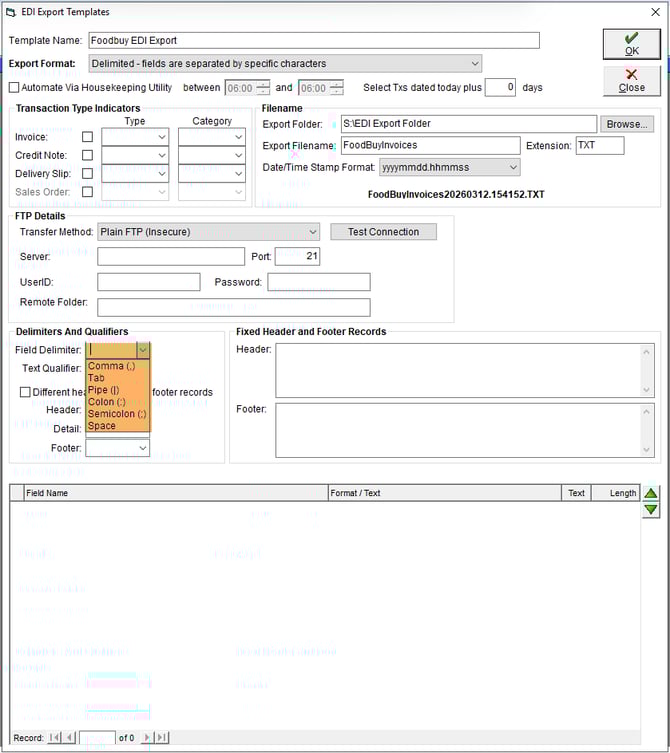The image size is (670, 753).
Task: Click the EDI Export Templates window icon
Action: point(11,12)
